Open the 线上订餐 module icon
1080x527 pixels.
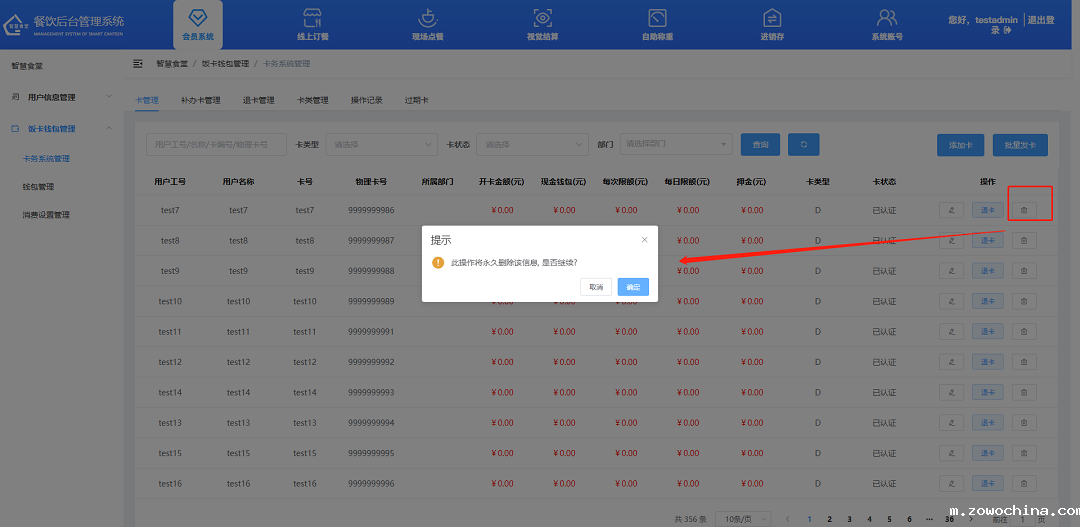(x=312, y=19)
